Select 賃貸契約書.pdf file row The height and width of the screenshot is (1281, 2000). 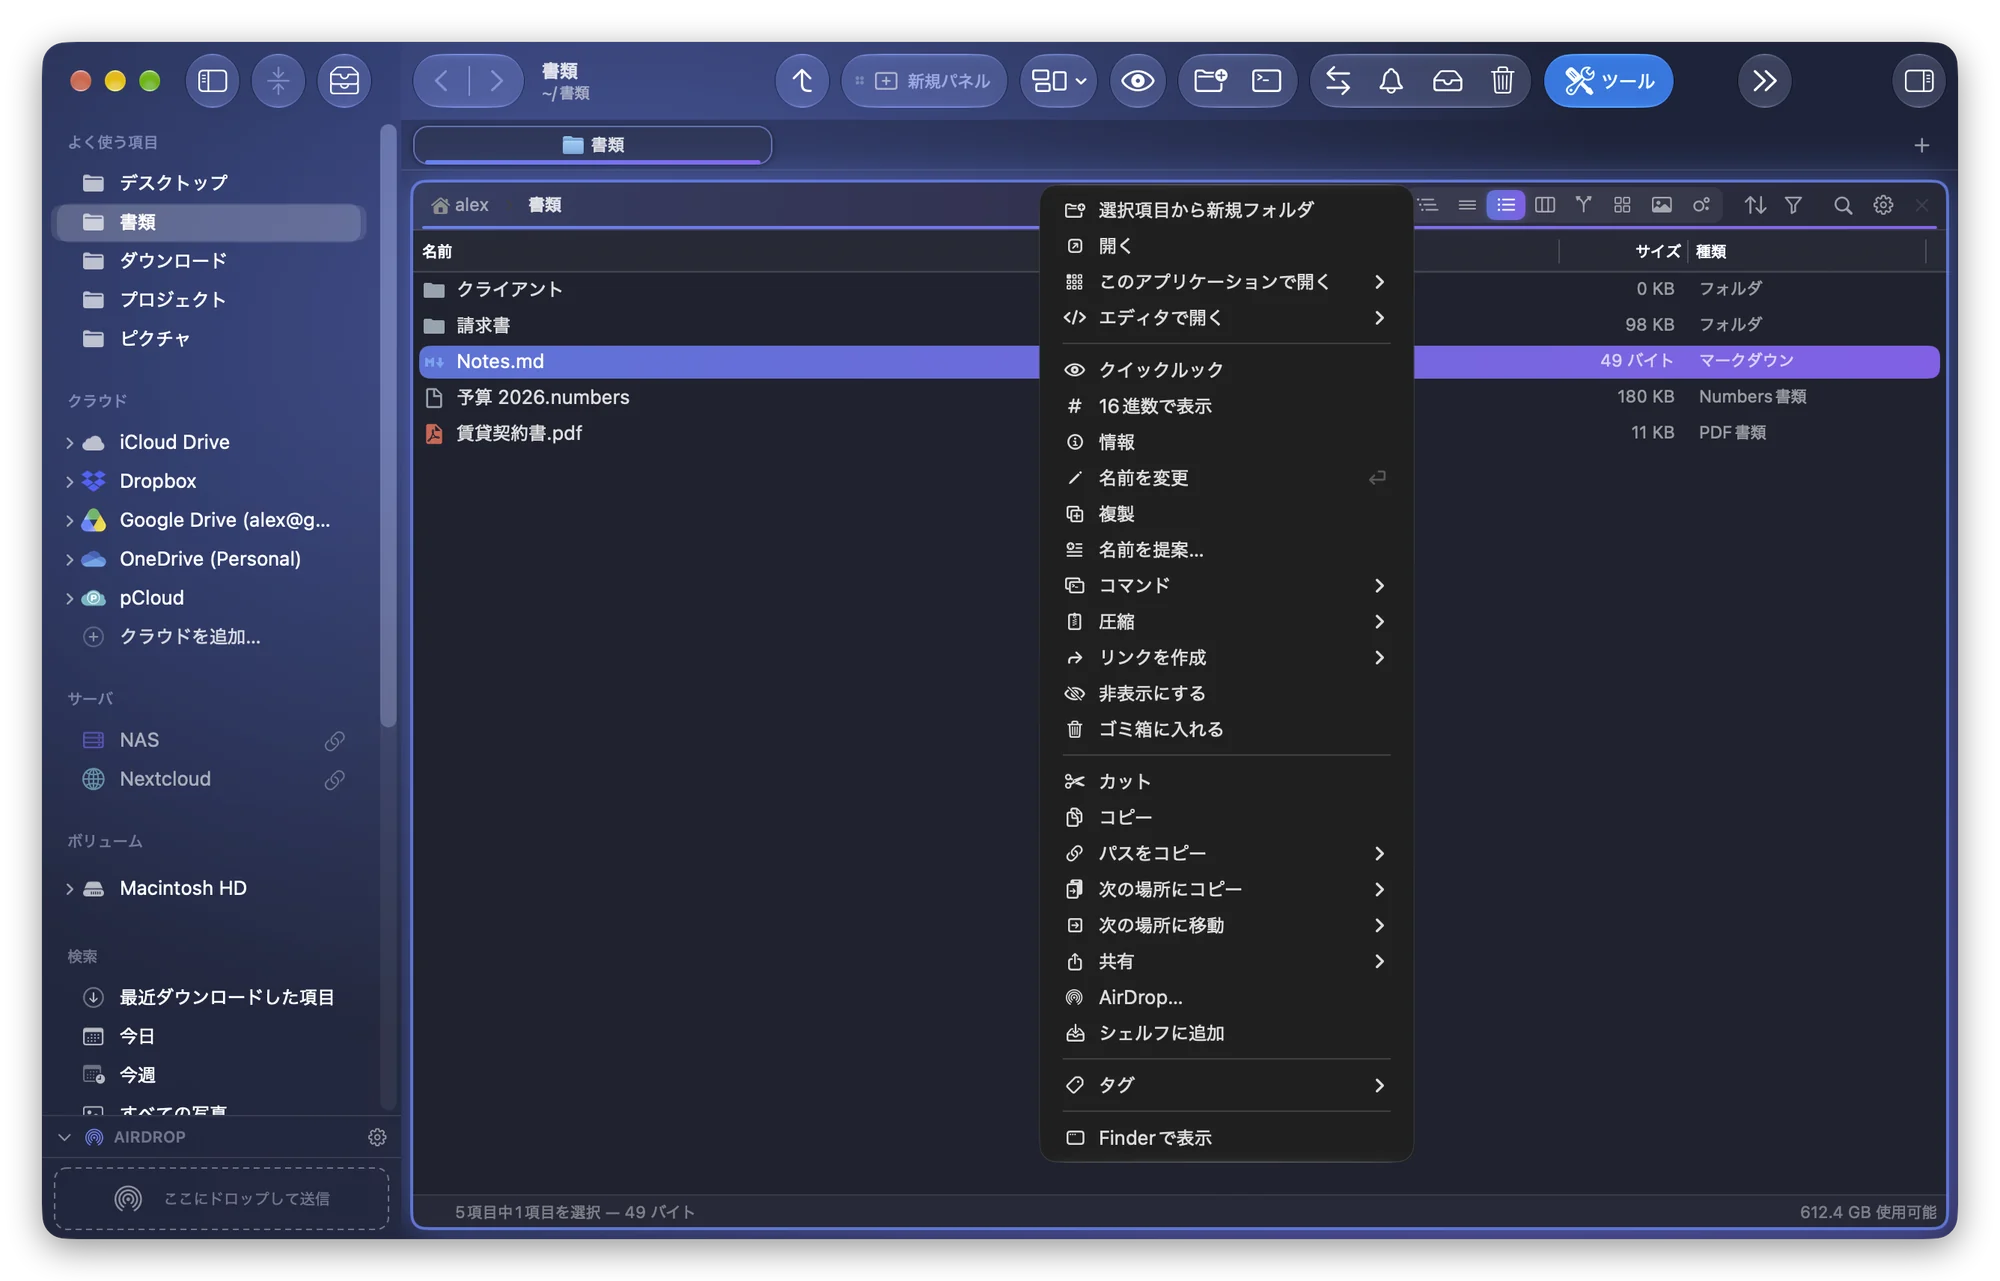[x=1179, y=433]
